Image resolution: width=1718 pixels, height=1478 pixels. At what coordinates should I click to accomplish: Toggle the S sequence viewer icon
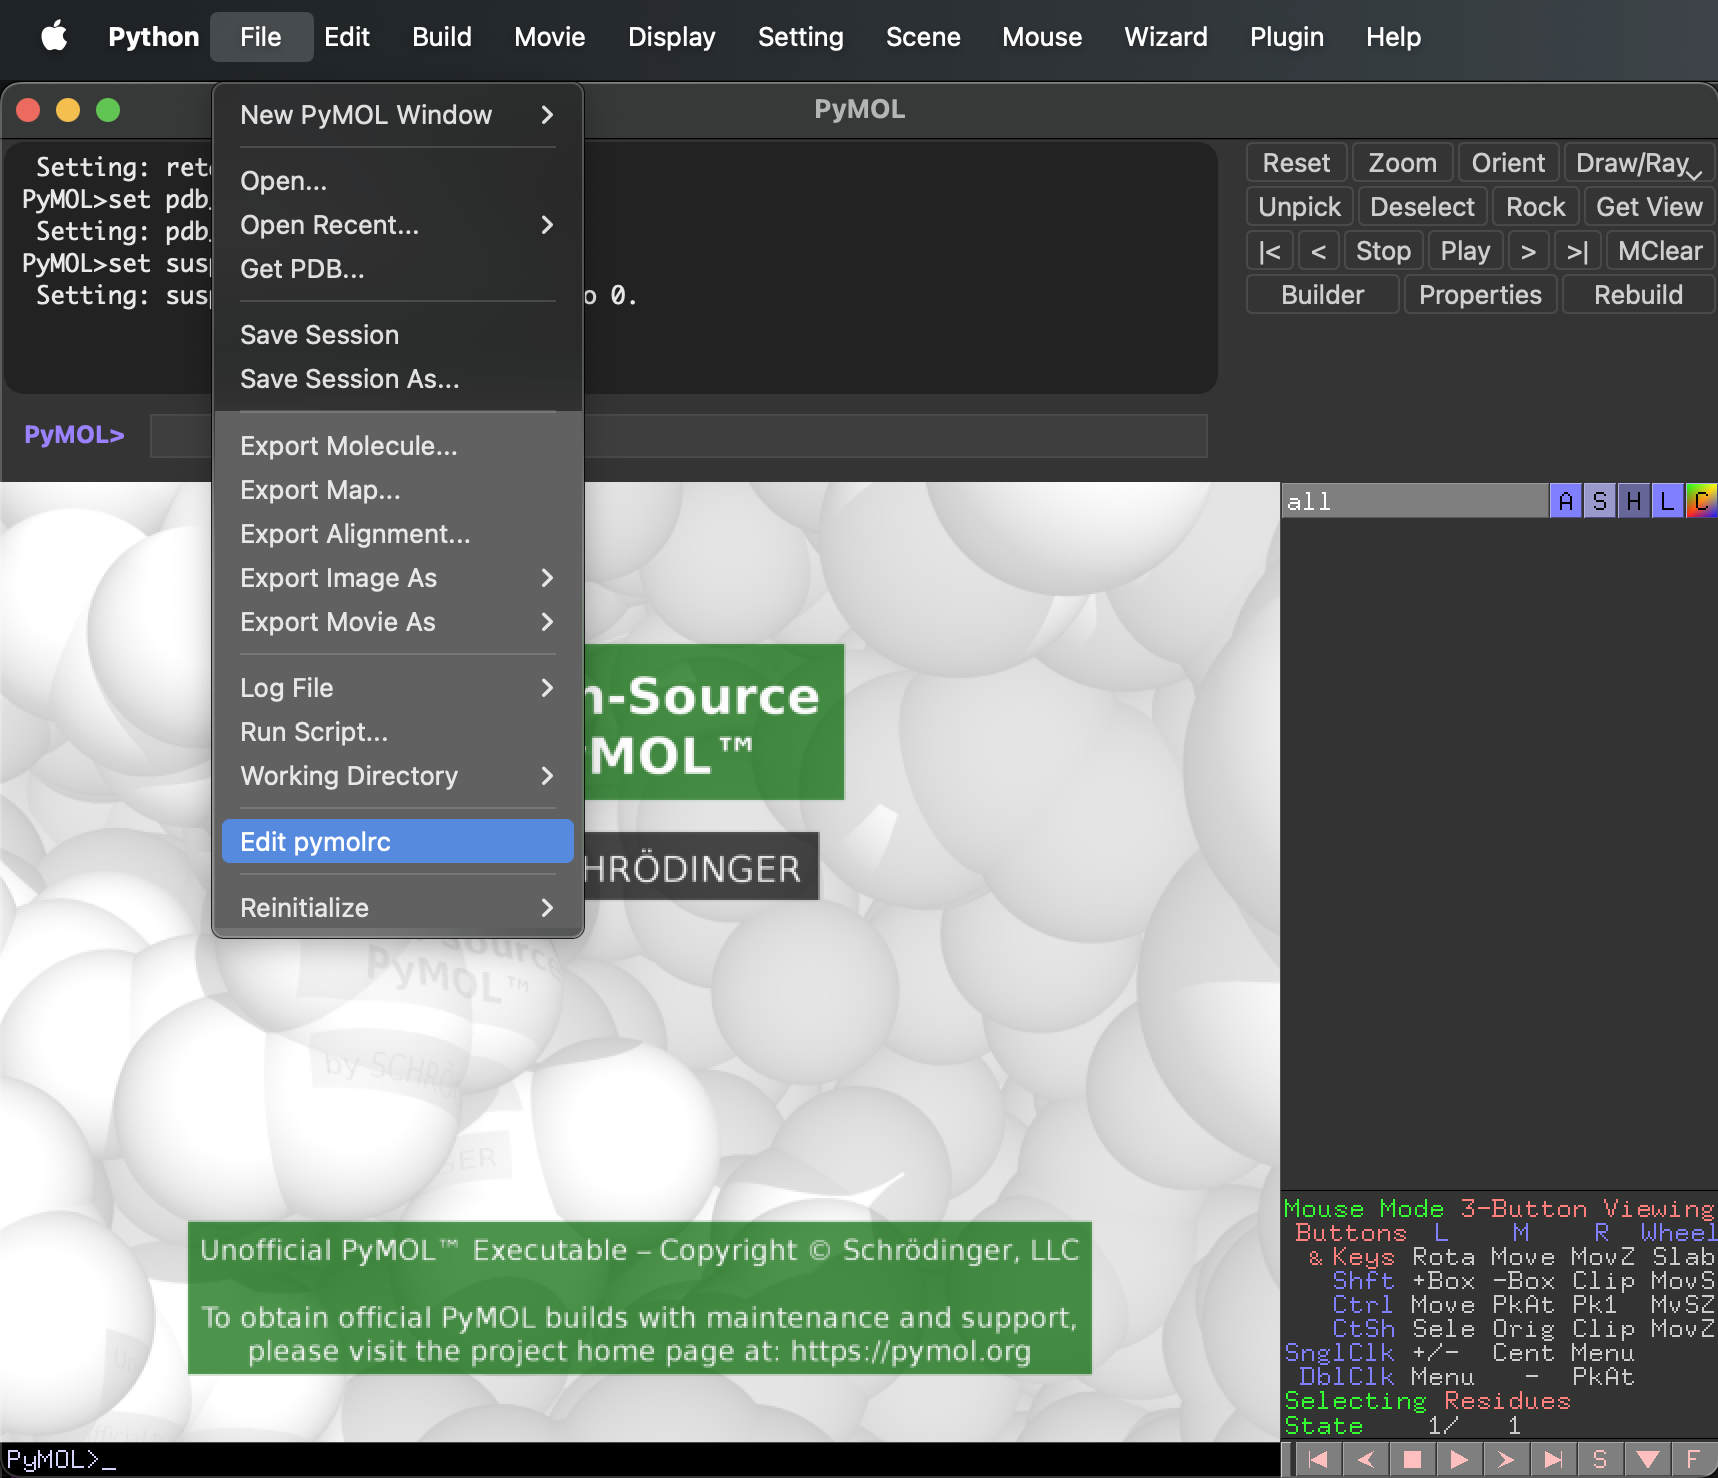pyautogui.click(x=1599, y=1459)
